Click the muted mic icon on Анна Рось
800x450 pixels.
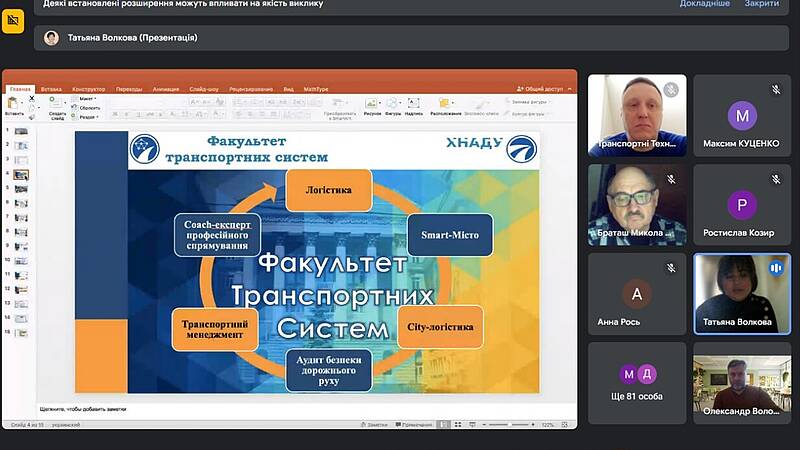[671, 268]
